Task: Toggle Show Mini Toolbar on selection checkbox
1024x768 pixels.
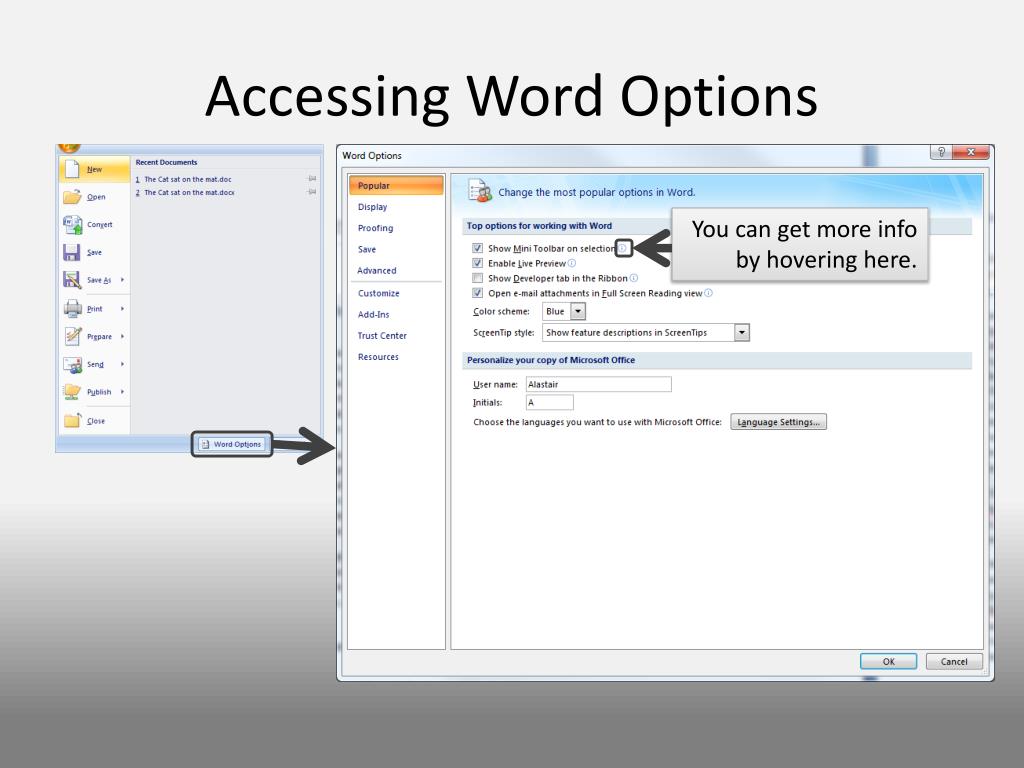Action: point(477,248)
